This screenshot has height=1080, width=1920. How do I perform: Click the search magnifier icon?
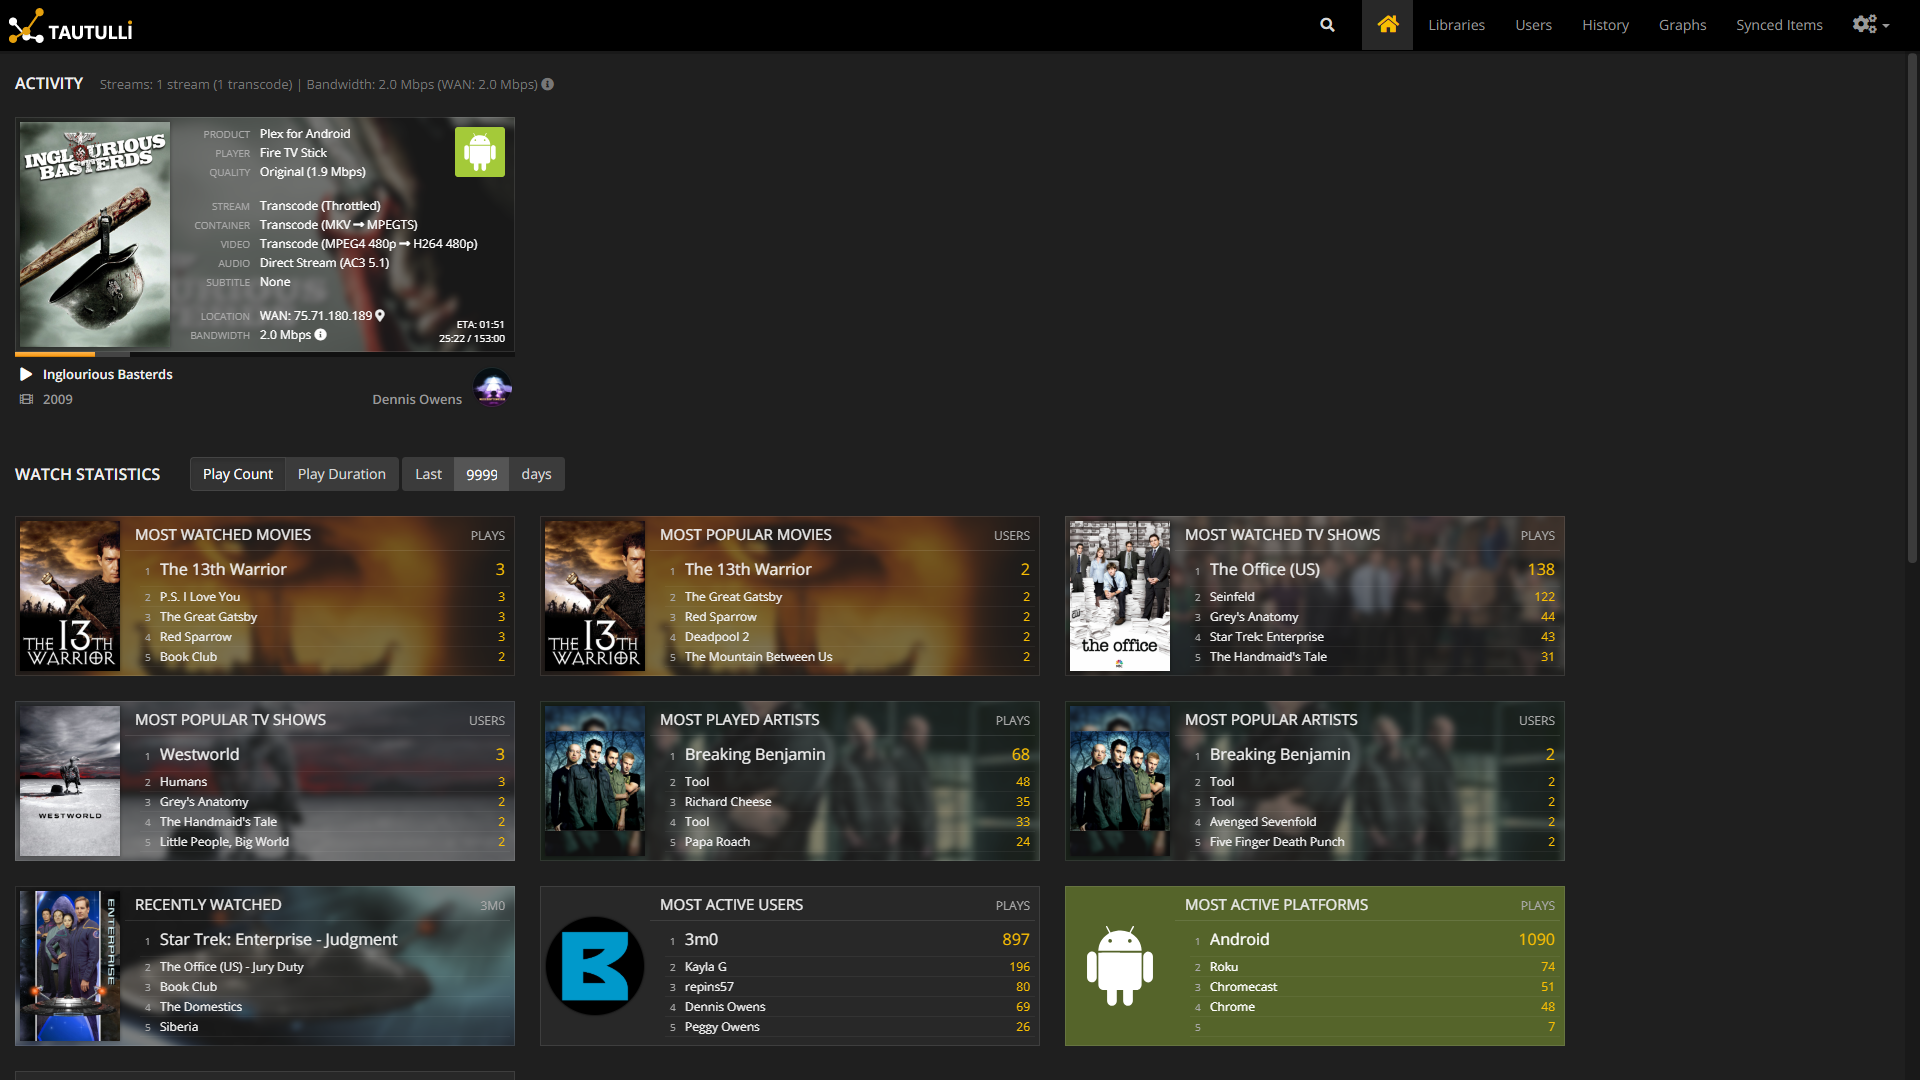click(x=1327, y=25)
